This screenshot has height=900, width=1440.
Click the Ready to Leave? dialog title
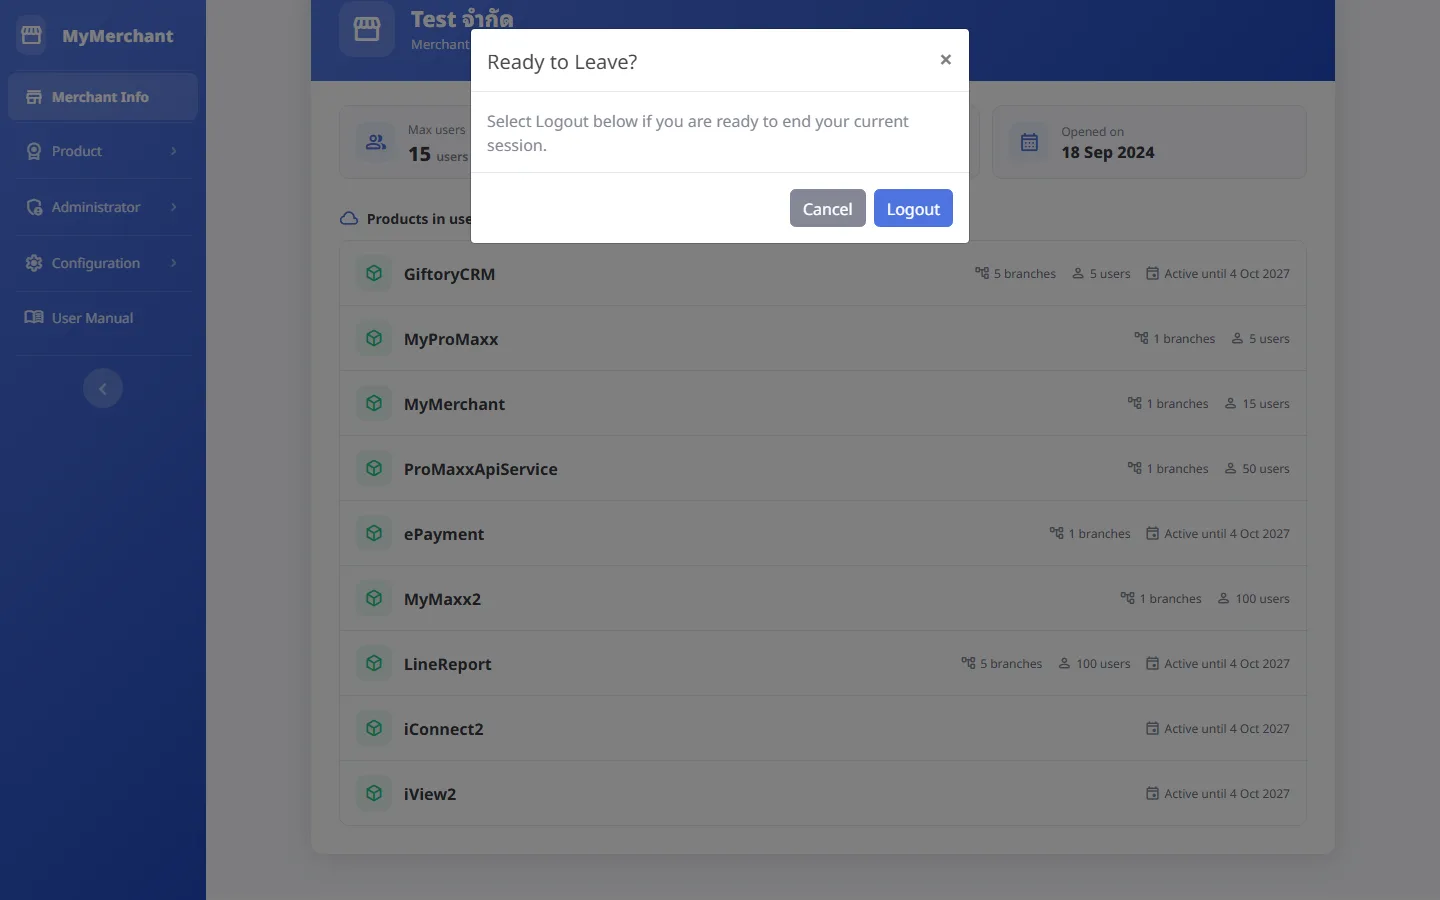coord(562,62)
